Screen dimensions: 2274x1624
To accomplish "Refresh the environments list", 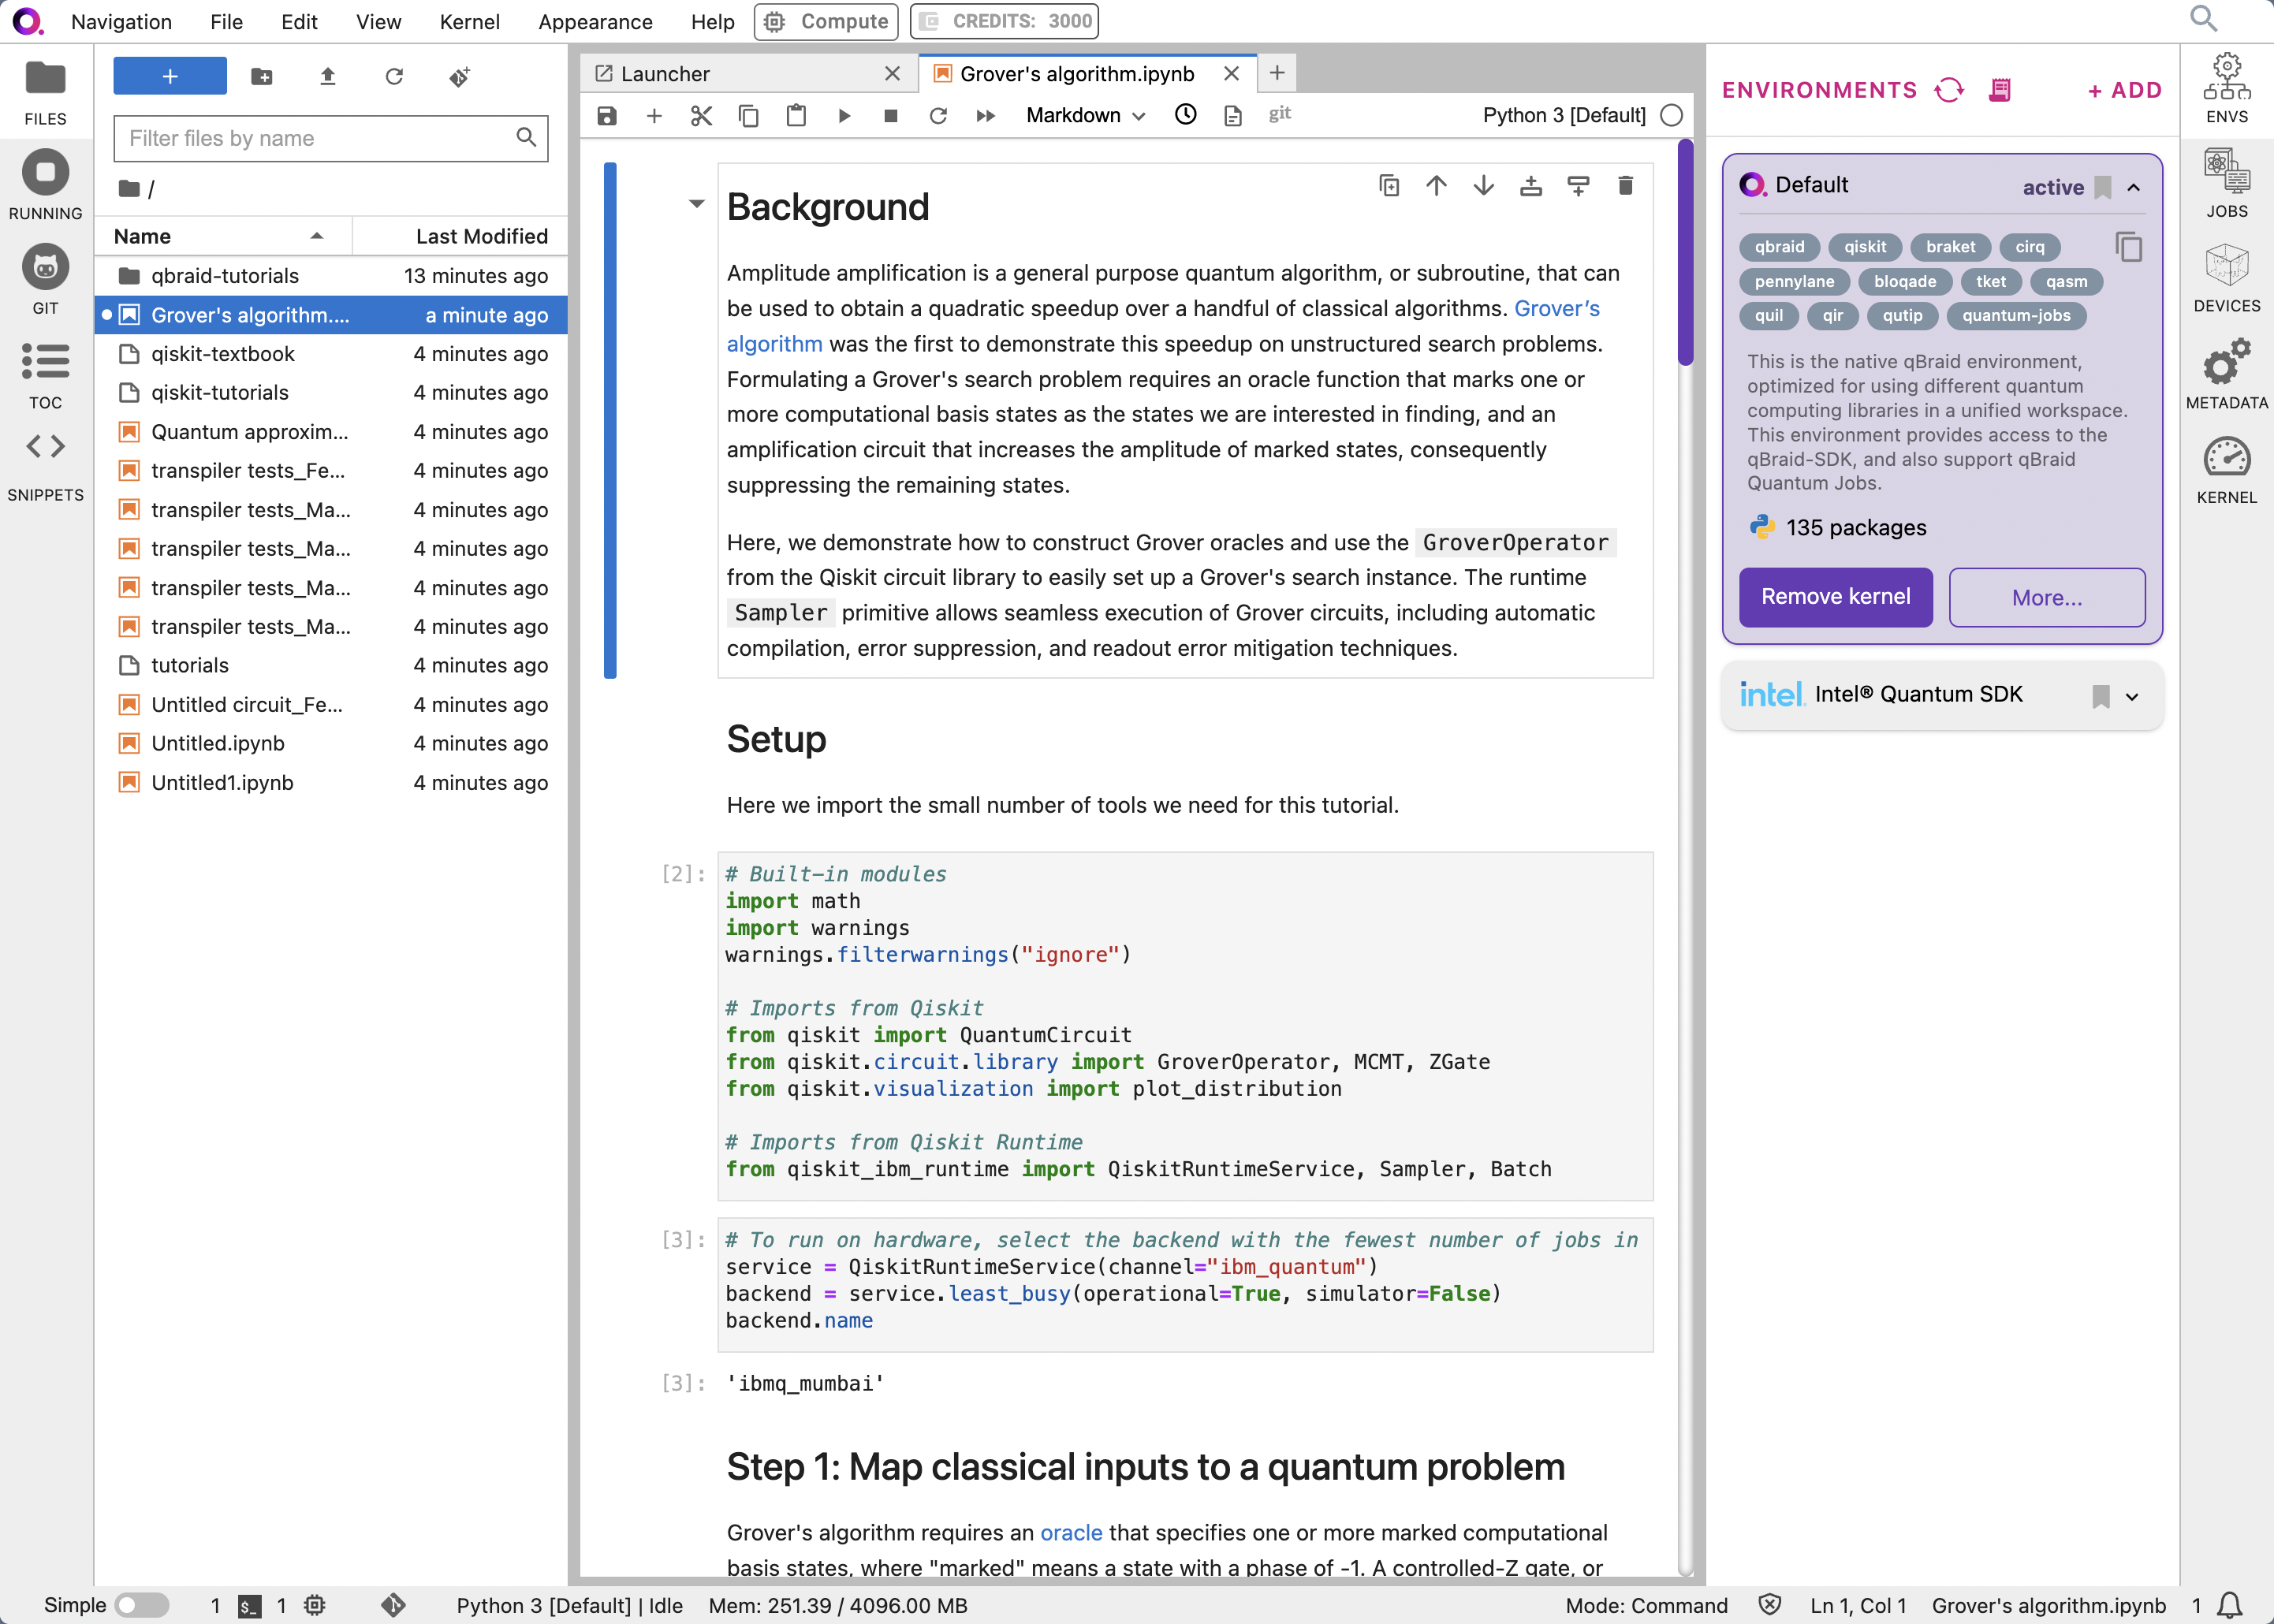I will click(1949, 90).
